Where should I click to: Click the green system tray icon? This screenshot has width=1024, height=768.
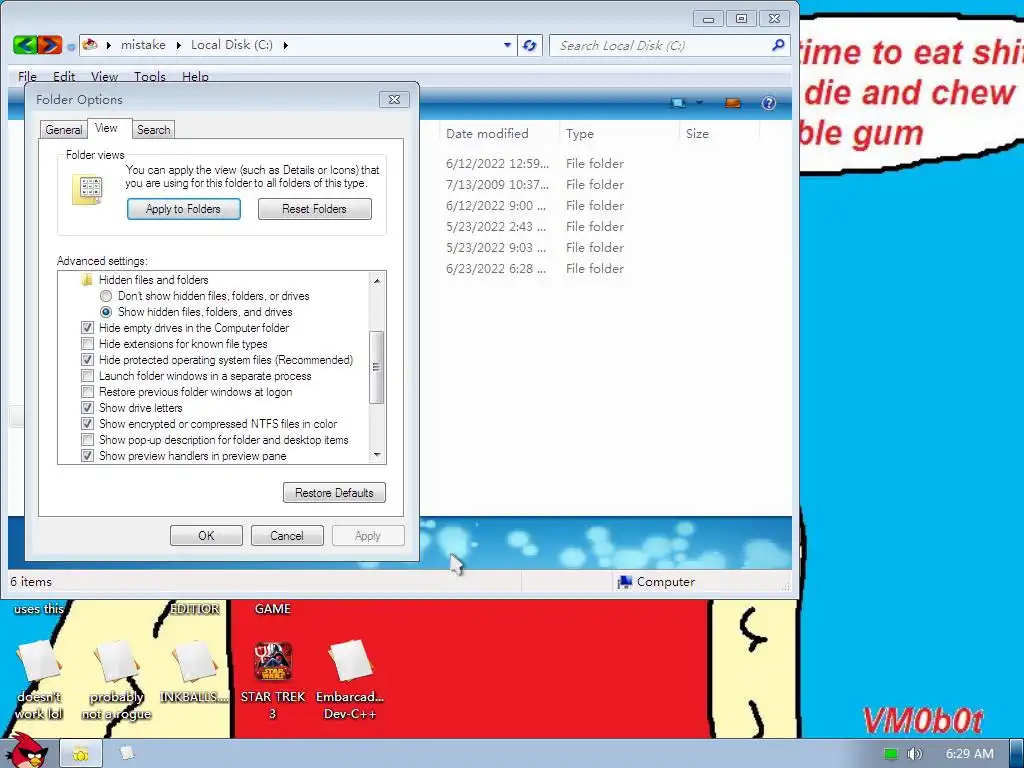(x=891, y=754)
